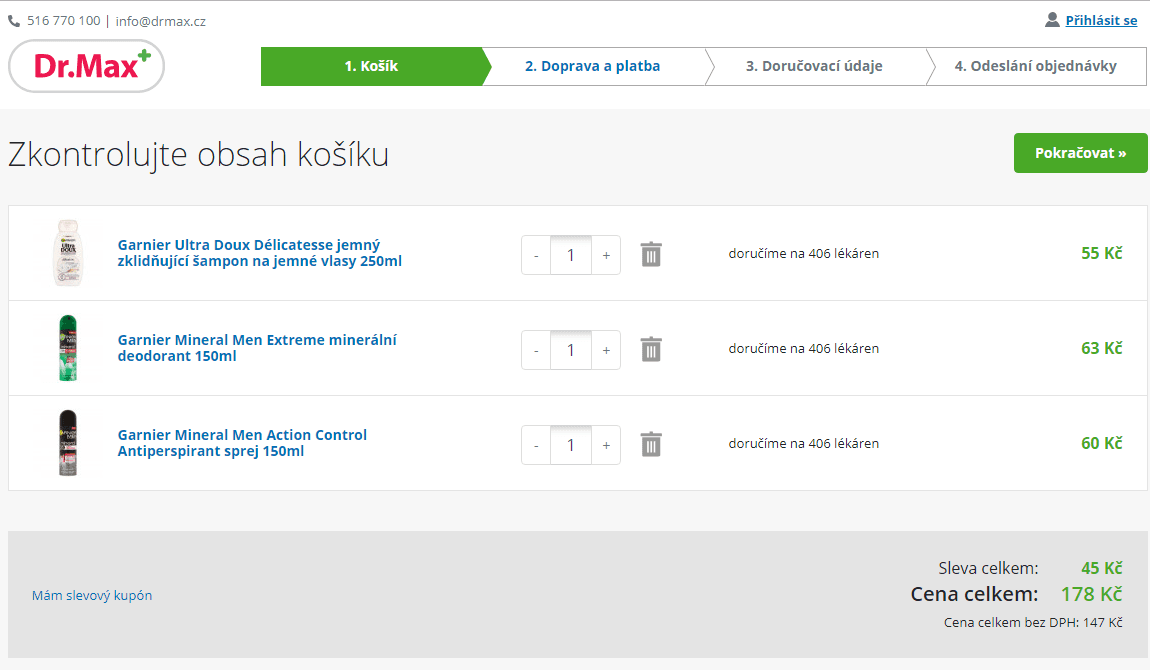Click the green Mineral Men Extreme deodorant thumbnail
Viewport: 1150px width, 670px height.
point(68,347)
